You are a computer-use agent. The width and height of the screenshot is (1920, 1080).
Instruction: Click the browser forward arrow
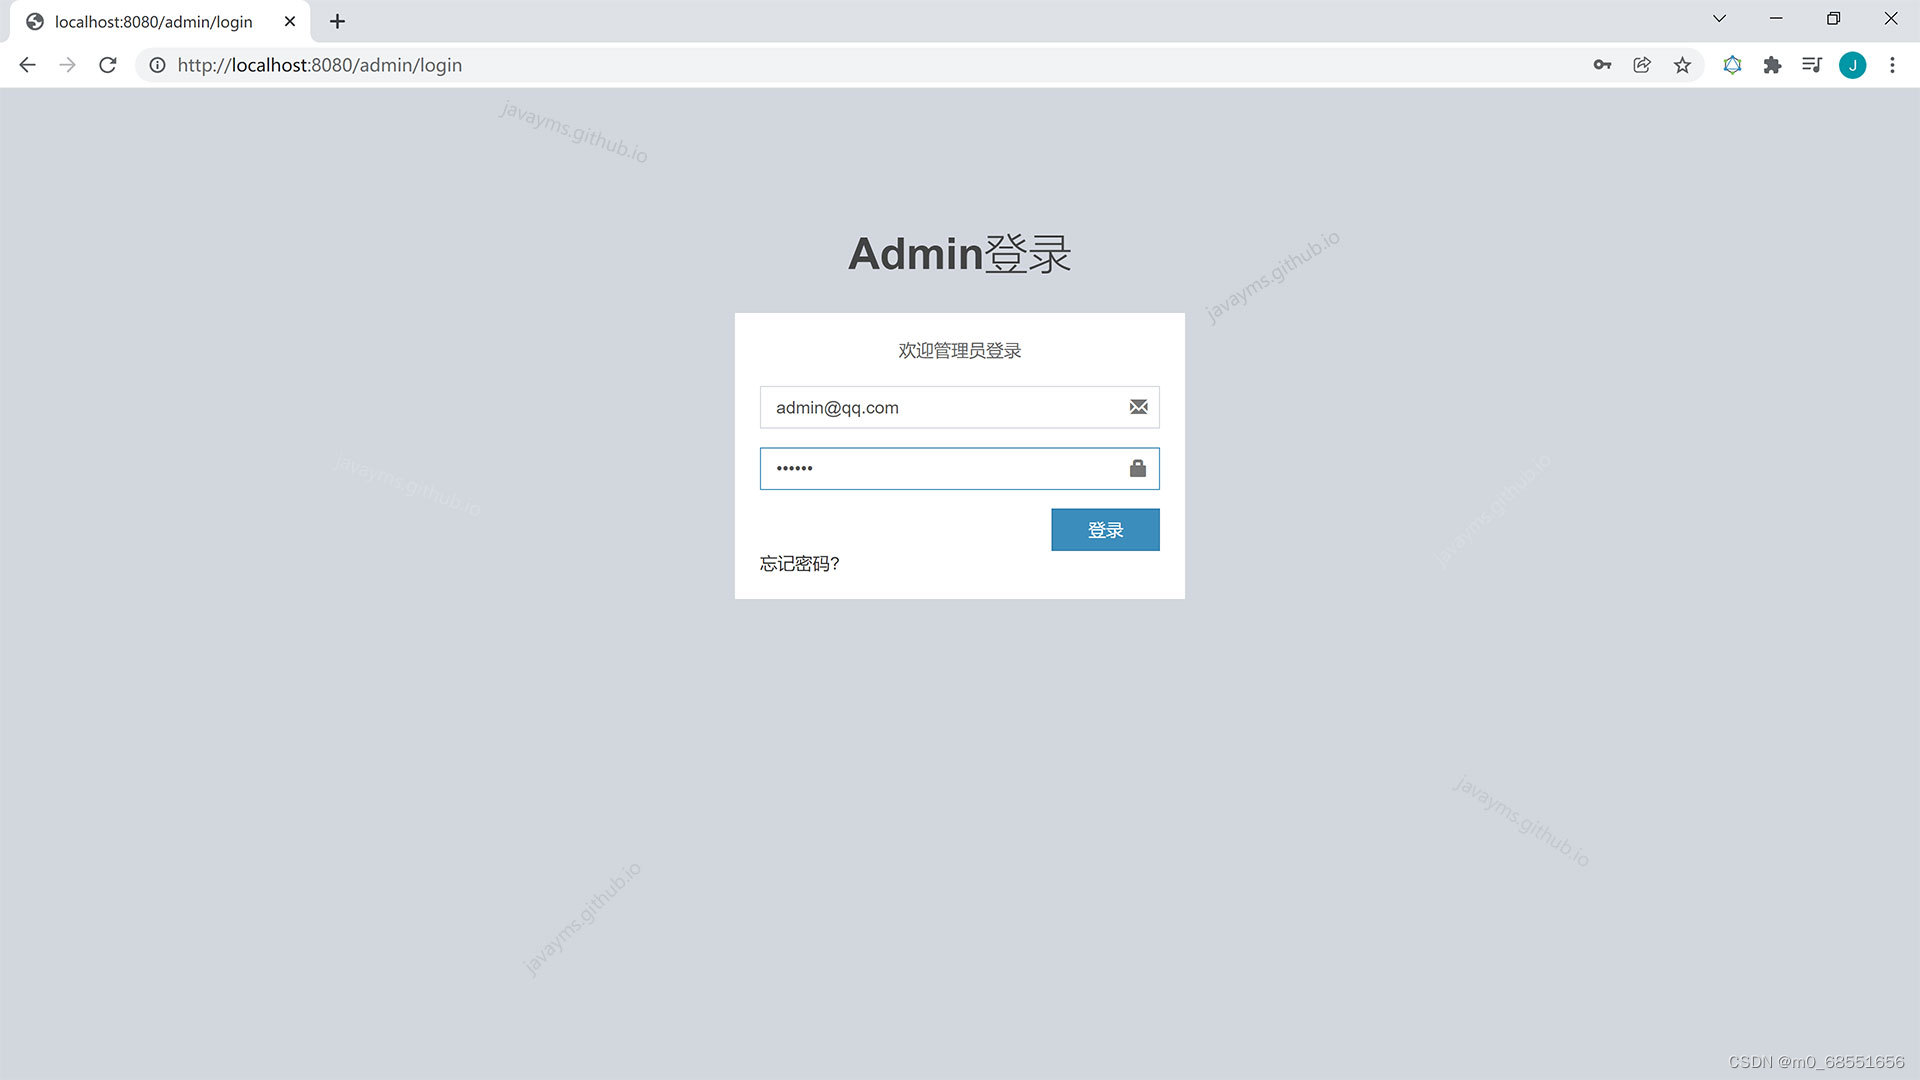pyautogui.click(x=67, y=65)
